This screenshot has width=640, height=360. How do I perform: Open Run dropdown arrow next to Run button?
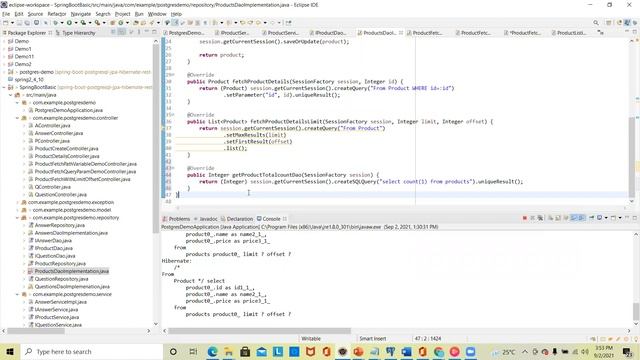coord(76,23)
